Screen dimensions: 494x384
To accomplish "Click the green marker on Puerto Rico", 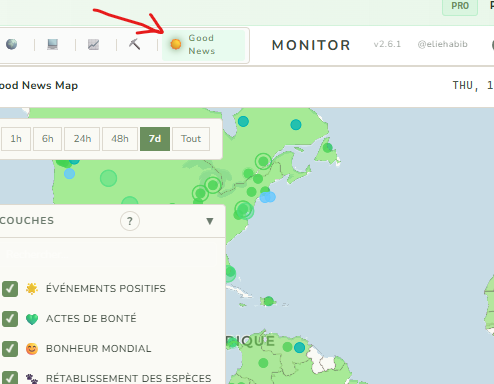I will (269, 301).
